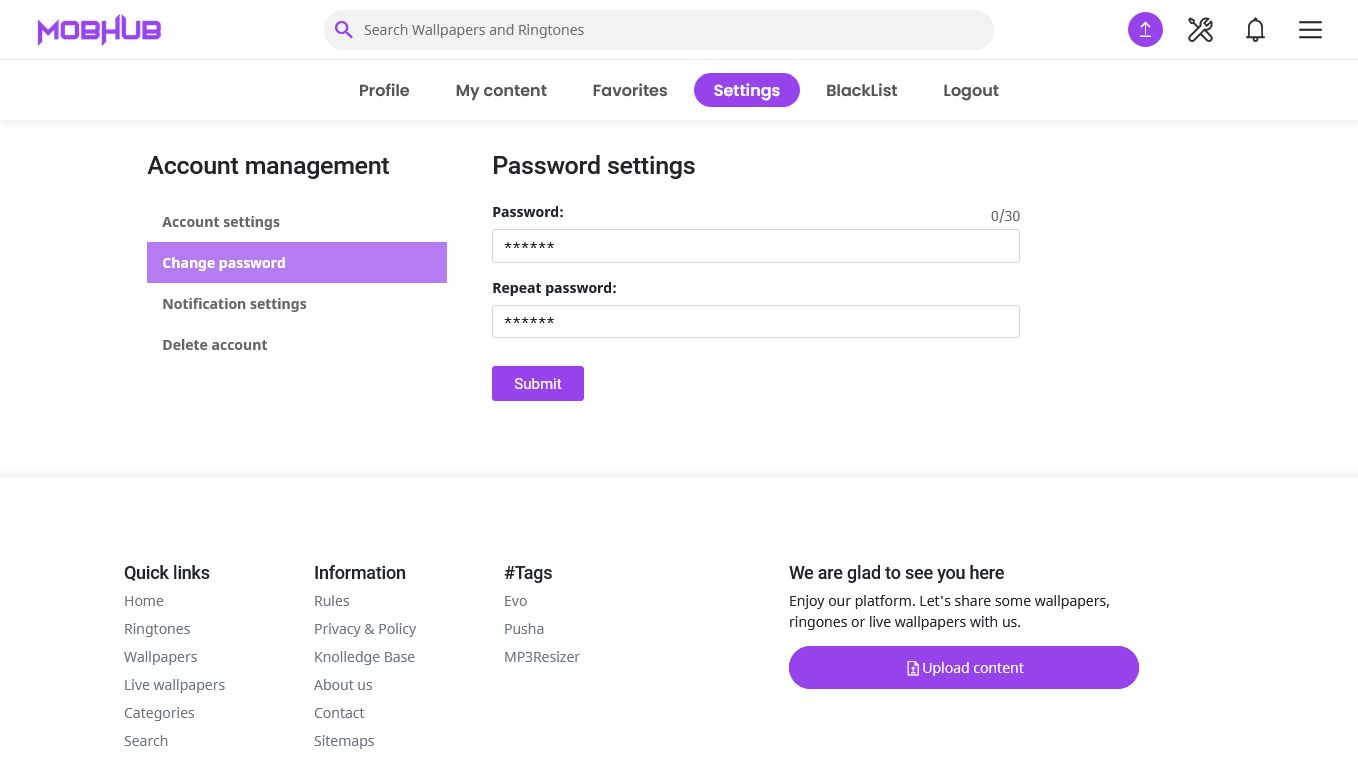Image resolution: width=1358 pixels, height=768 pixels.
Task: Open the Profile tab
Action: [x=384, y=90]
